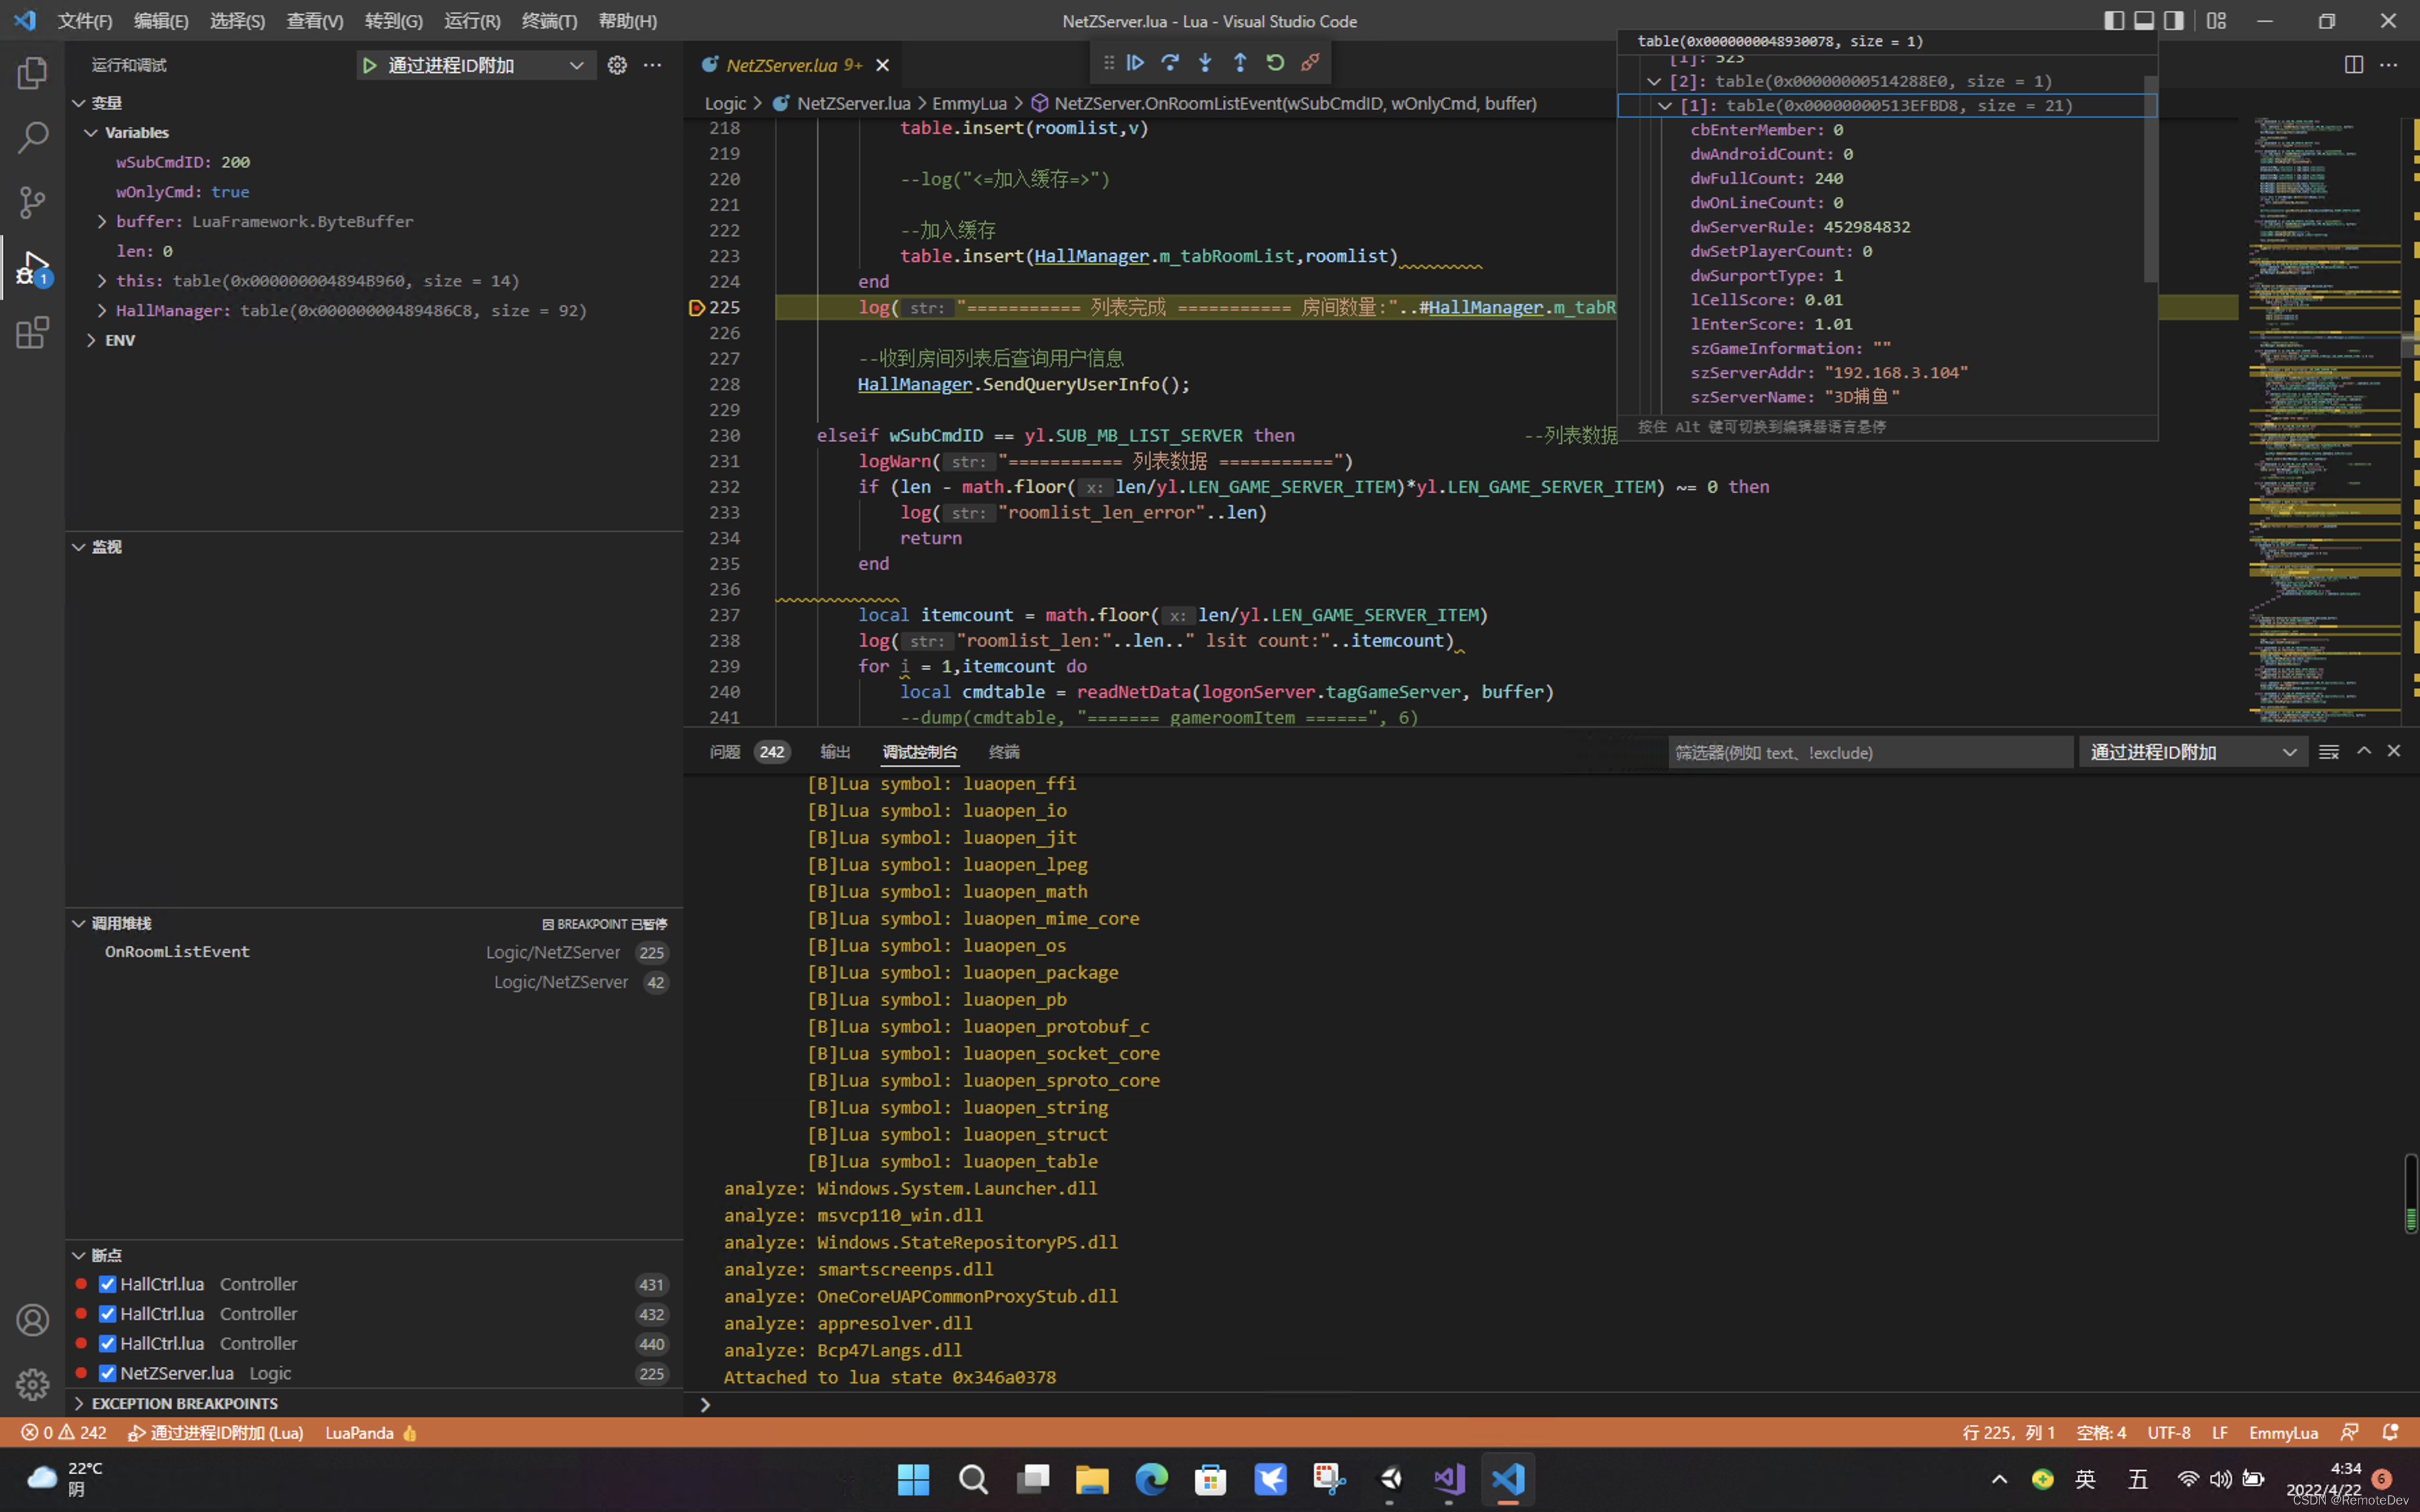Open the 文件(F) menu
The width and height of the screenshot is (2420, 1512).
(x=84, y=21)
